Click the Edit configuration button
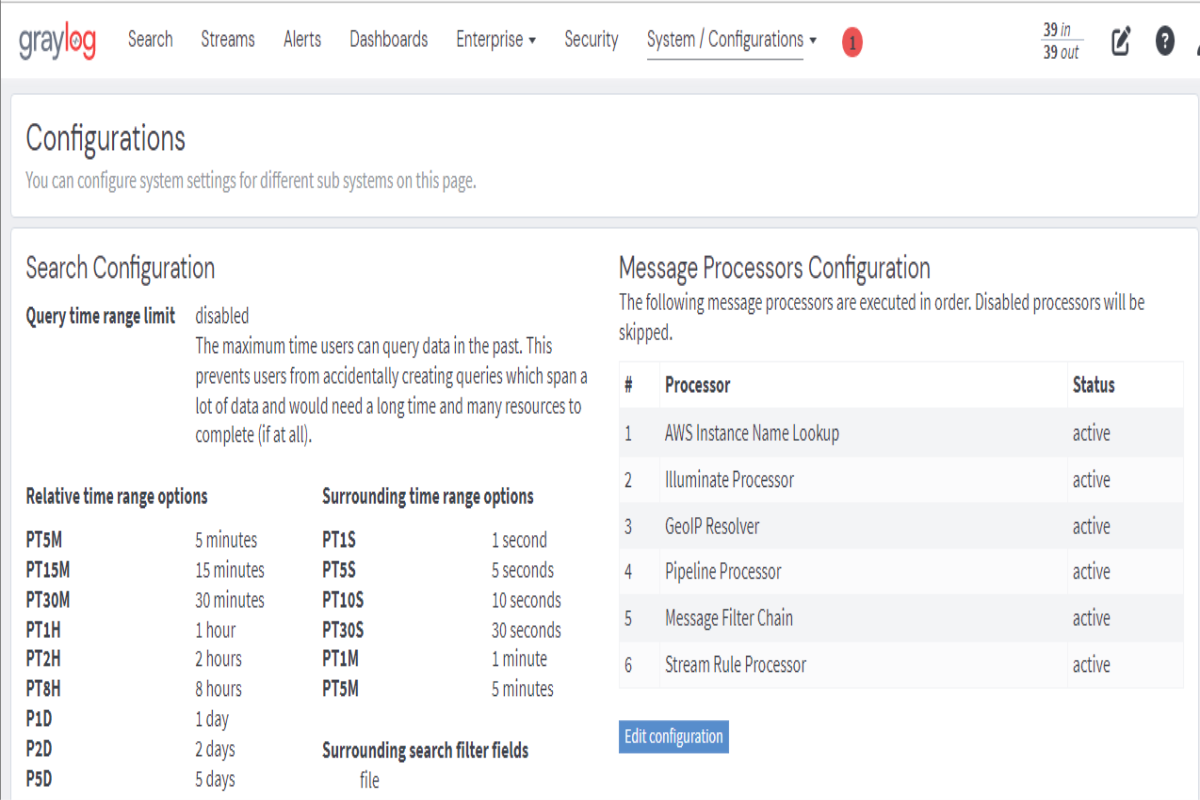Screen dimensions: 1200x800 pos(674,737)
